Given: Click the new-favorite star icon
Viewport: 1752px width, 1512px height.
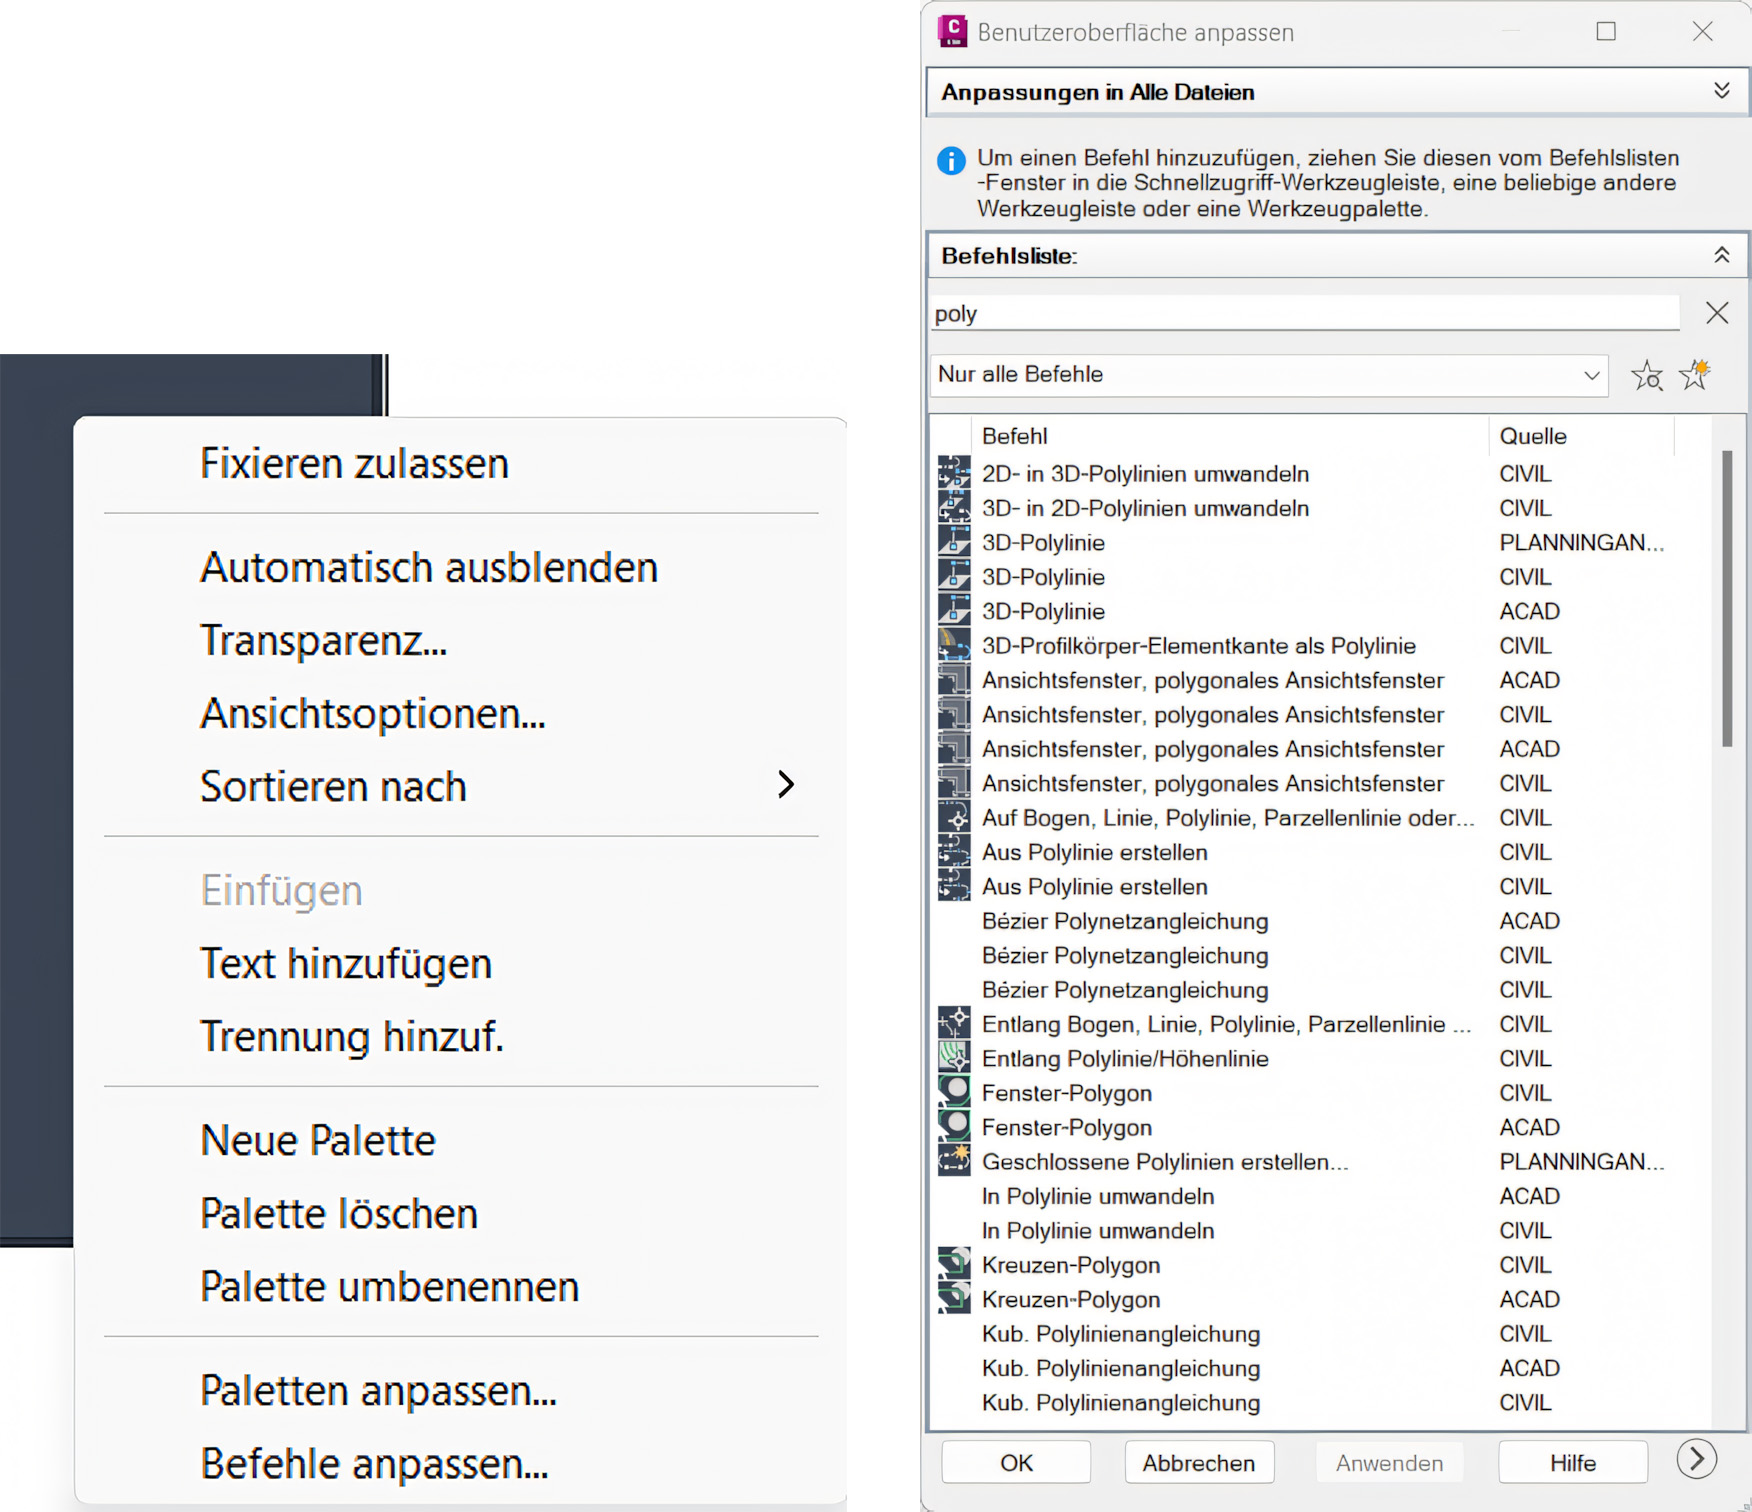Looking at the screenshot, I should pos(1695,375).
